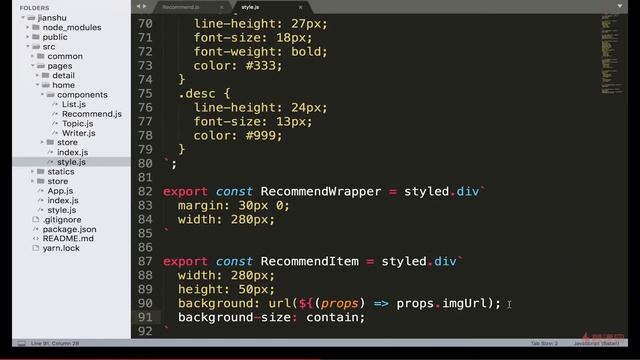
Task: Open the .gitignore file
Action: coord(62,220)
